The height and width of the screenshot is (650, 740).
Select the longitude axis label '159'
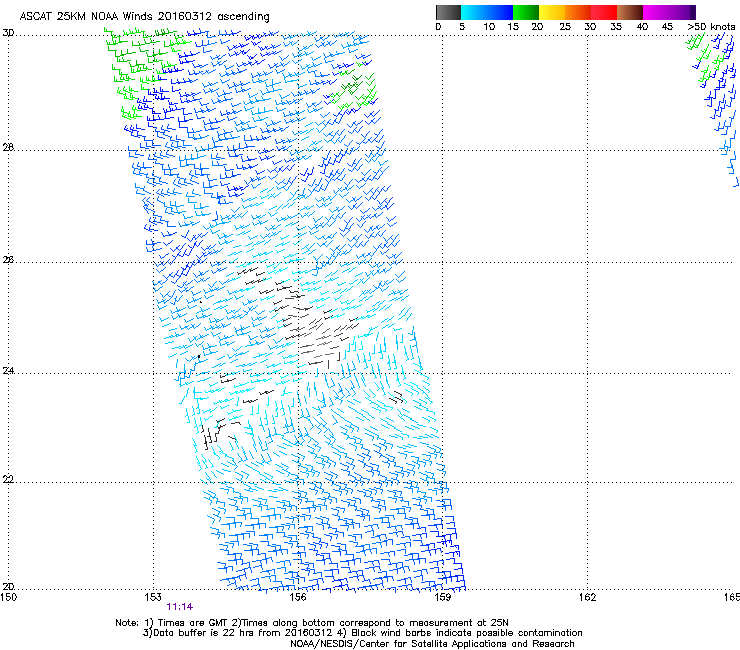click(x=442, y=597)
